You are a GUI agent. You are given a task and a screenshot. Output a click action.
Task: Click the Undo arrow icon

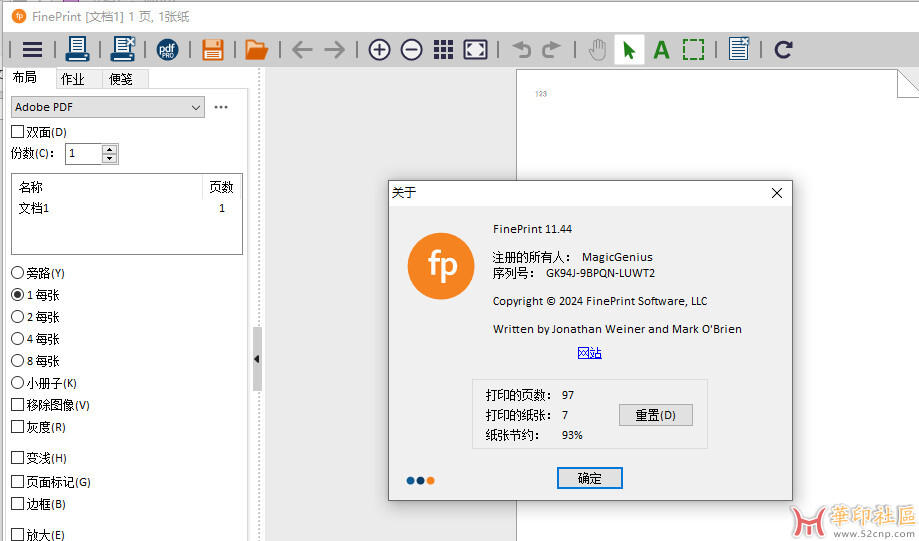tap(521, 50)
